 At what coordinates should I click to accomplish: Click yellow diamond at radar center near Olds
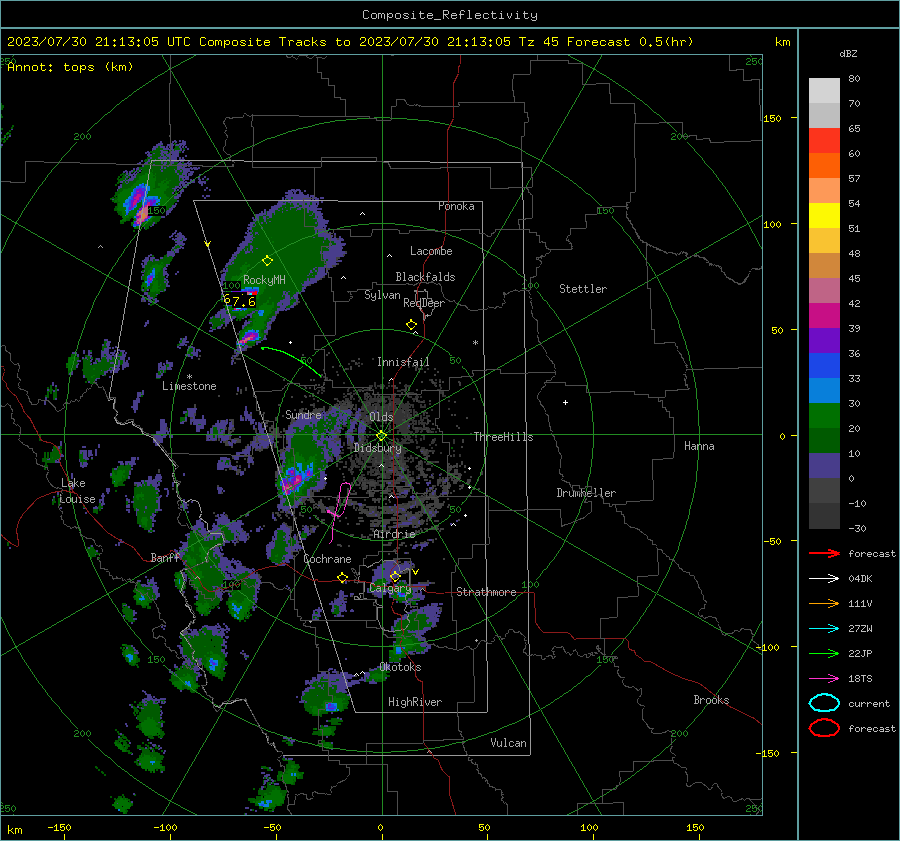click(381, 436)
